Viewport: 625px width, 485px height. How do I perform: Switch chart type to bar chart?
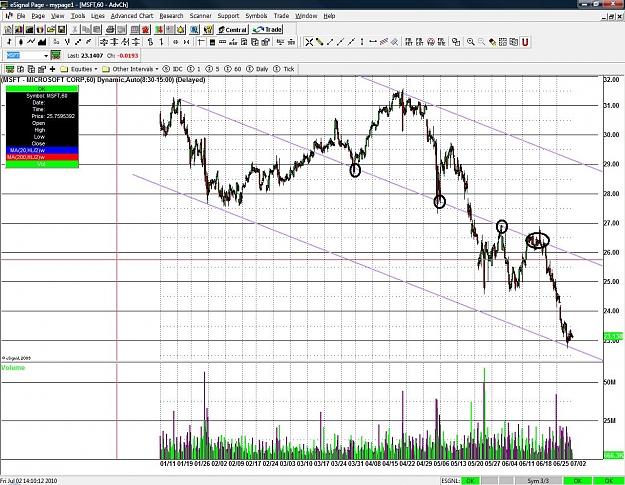[9, 42]
